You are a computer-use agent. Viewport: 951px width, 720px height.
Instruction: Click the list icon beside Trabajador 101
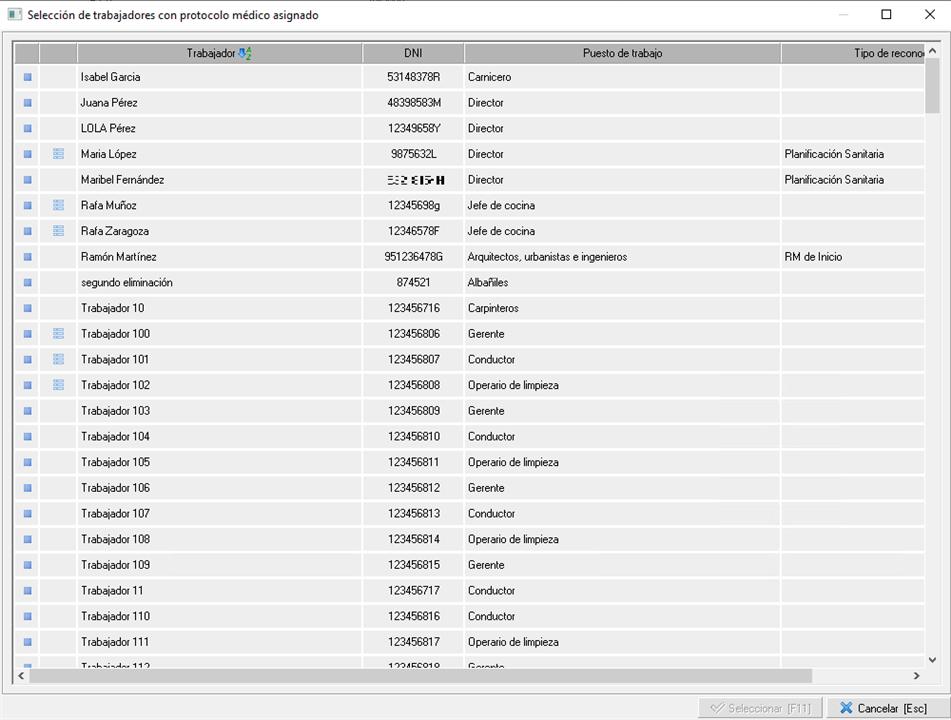58,359
